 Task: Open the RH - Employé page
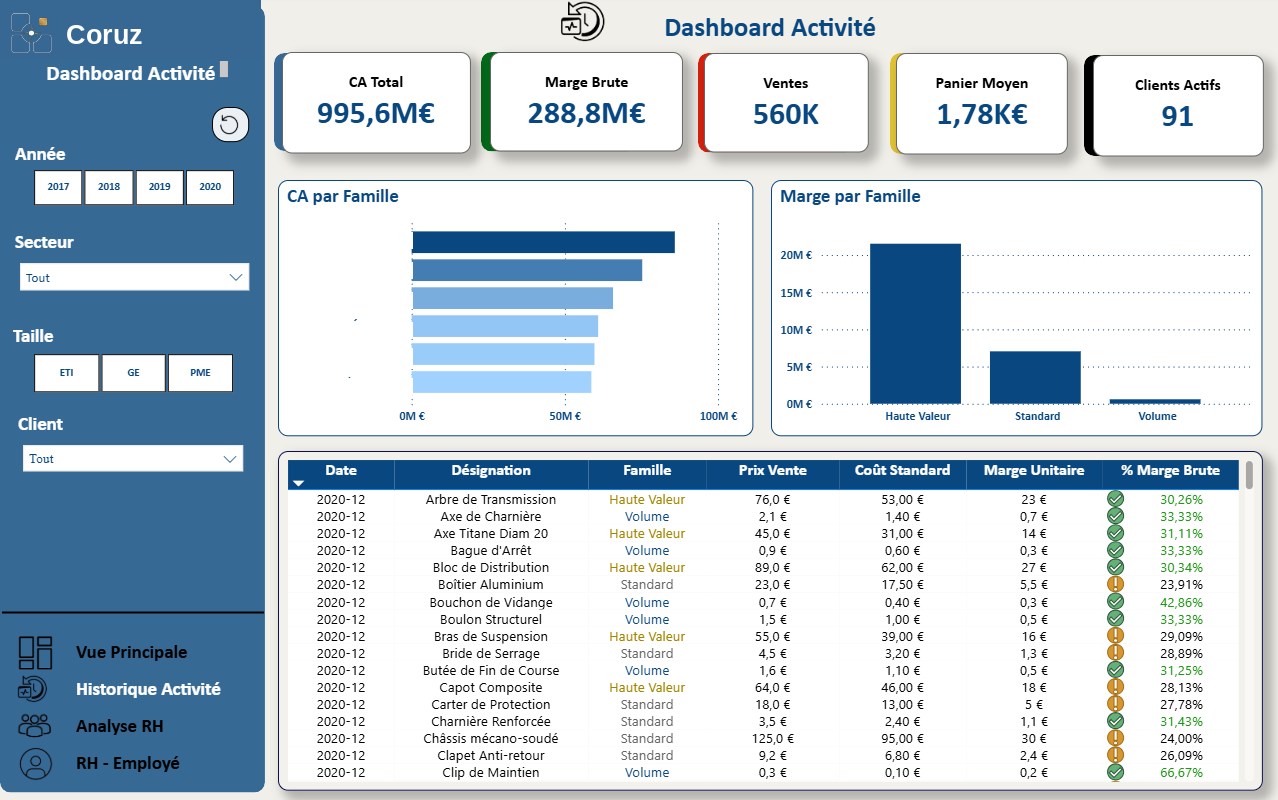point(128,763)
